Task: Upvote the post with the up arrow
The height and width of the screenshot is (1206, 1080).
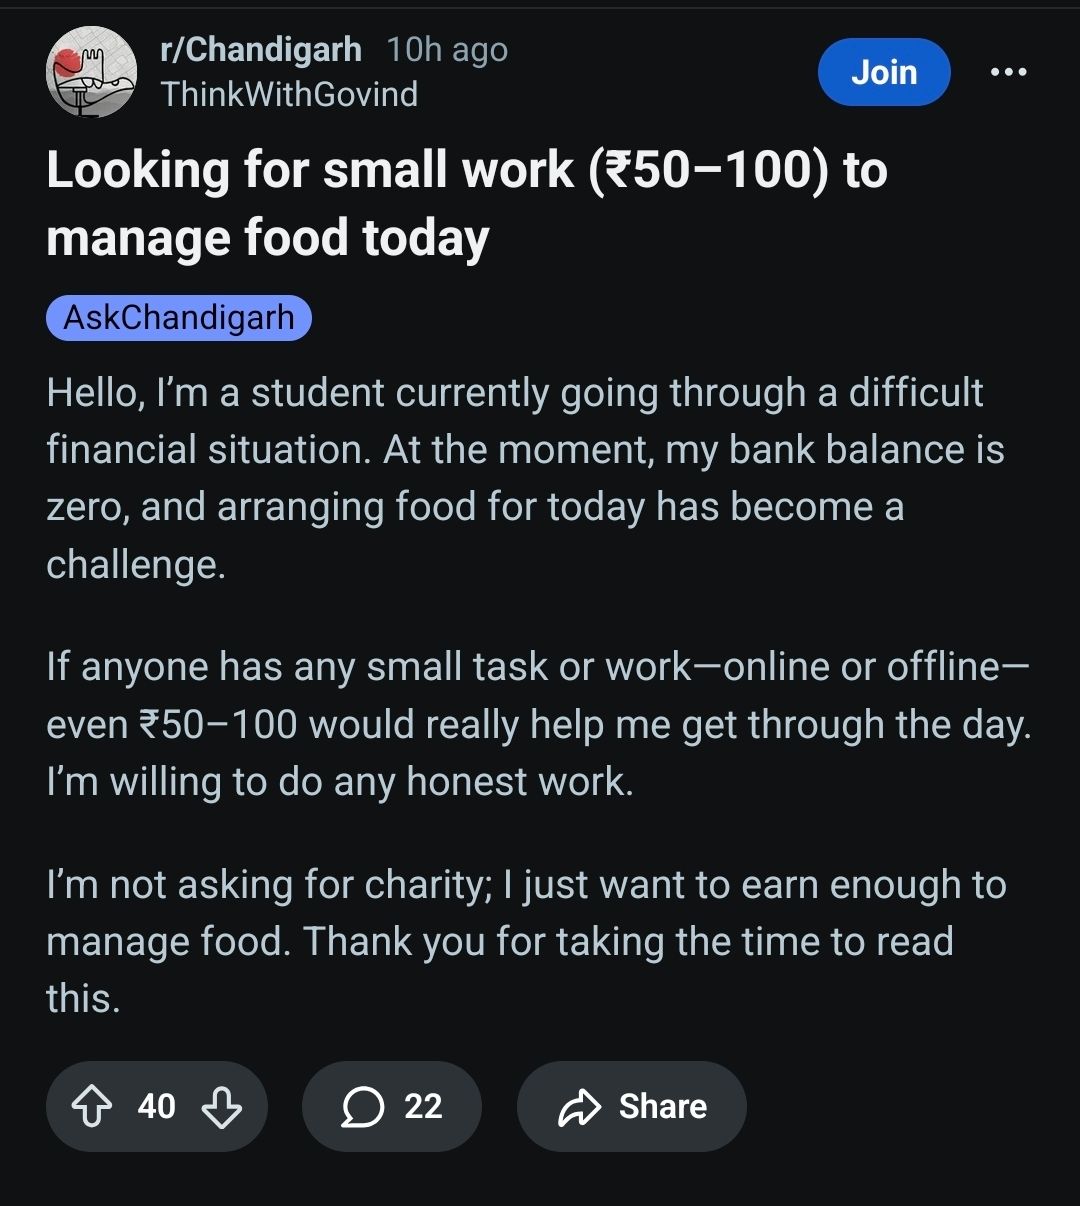Action: pos(92,1106)
